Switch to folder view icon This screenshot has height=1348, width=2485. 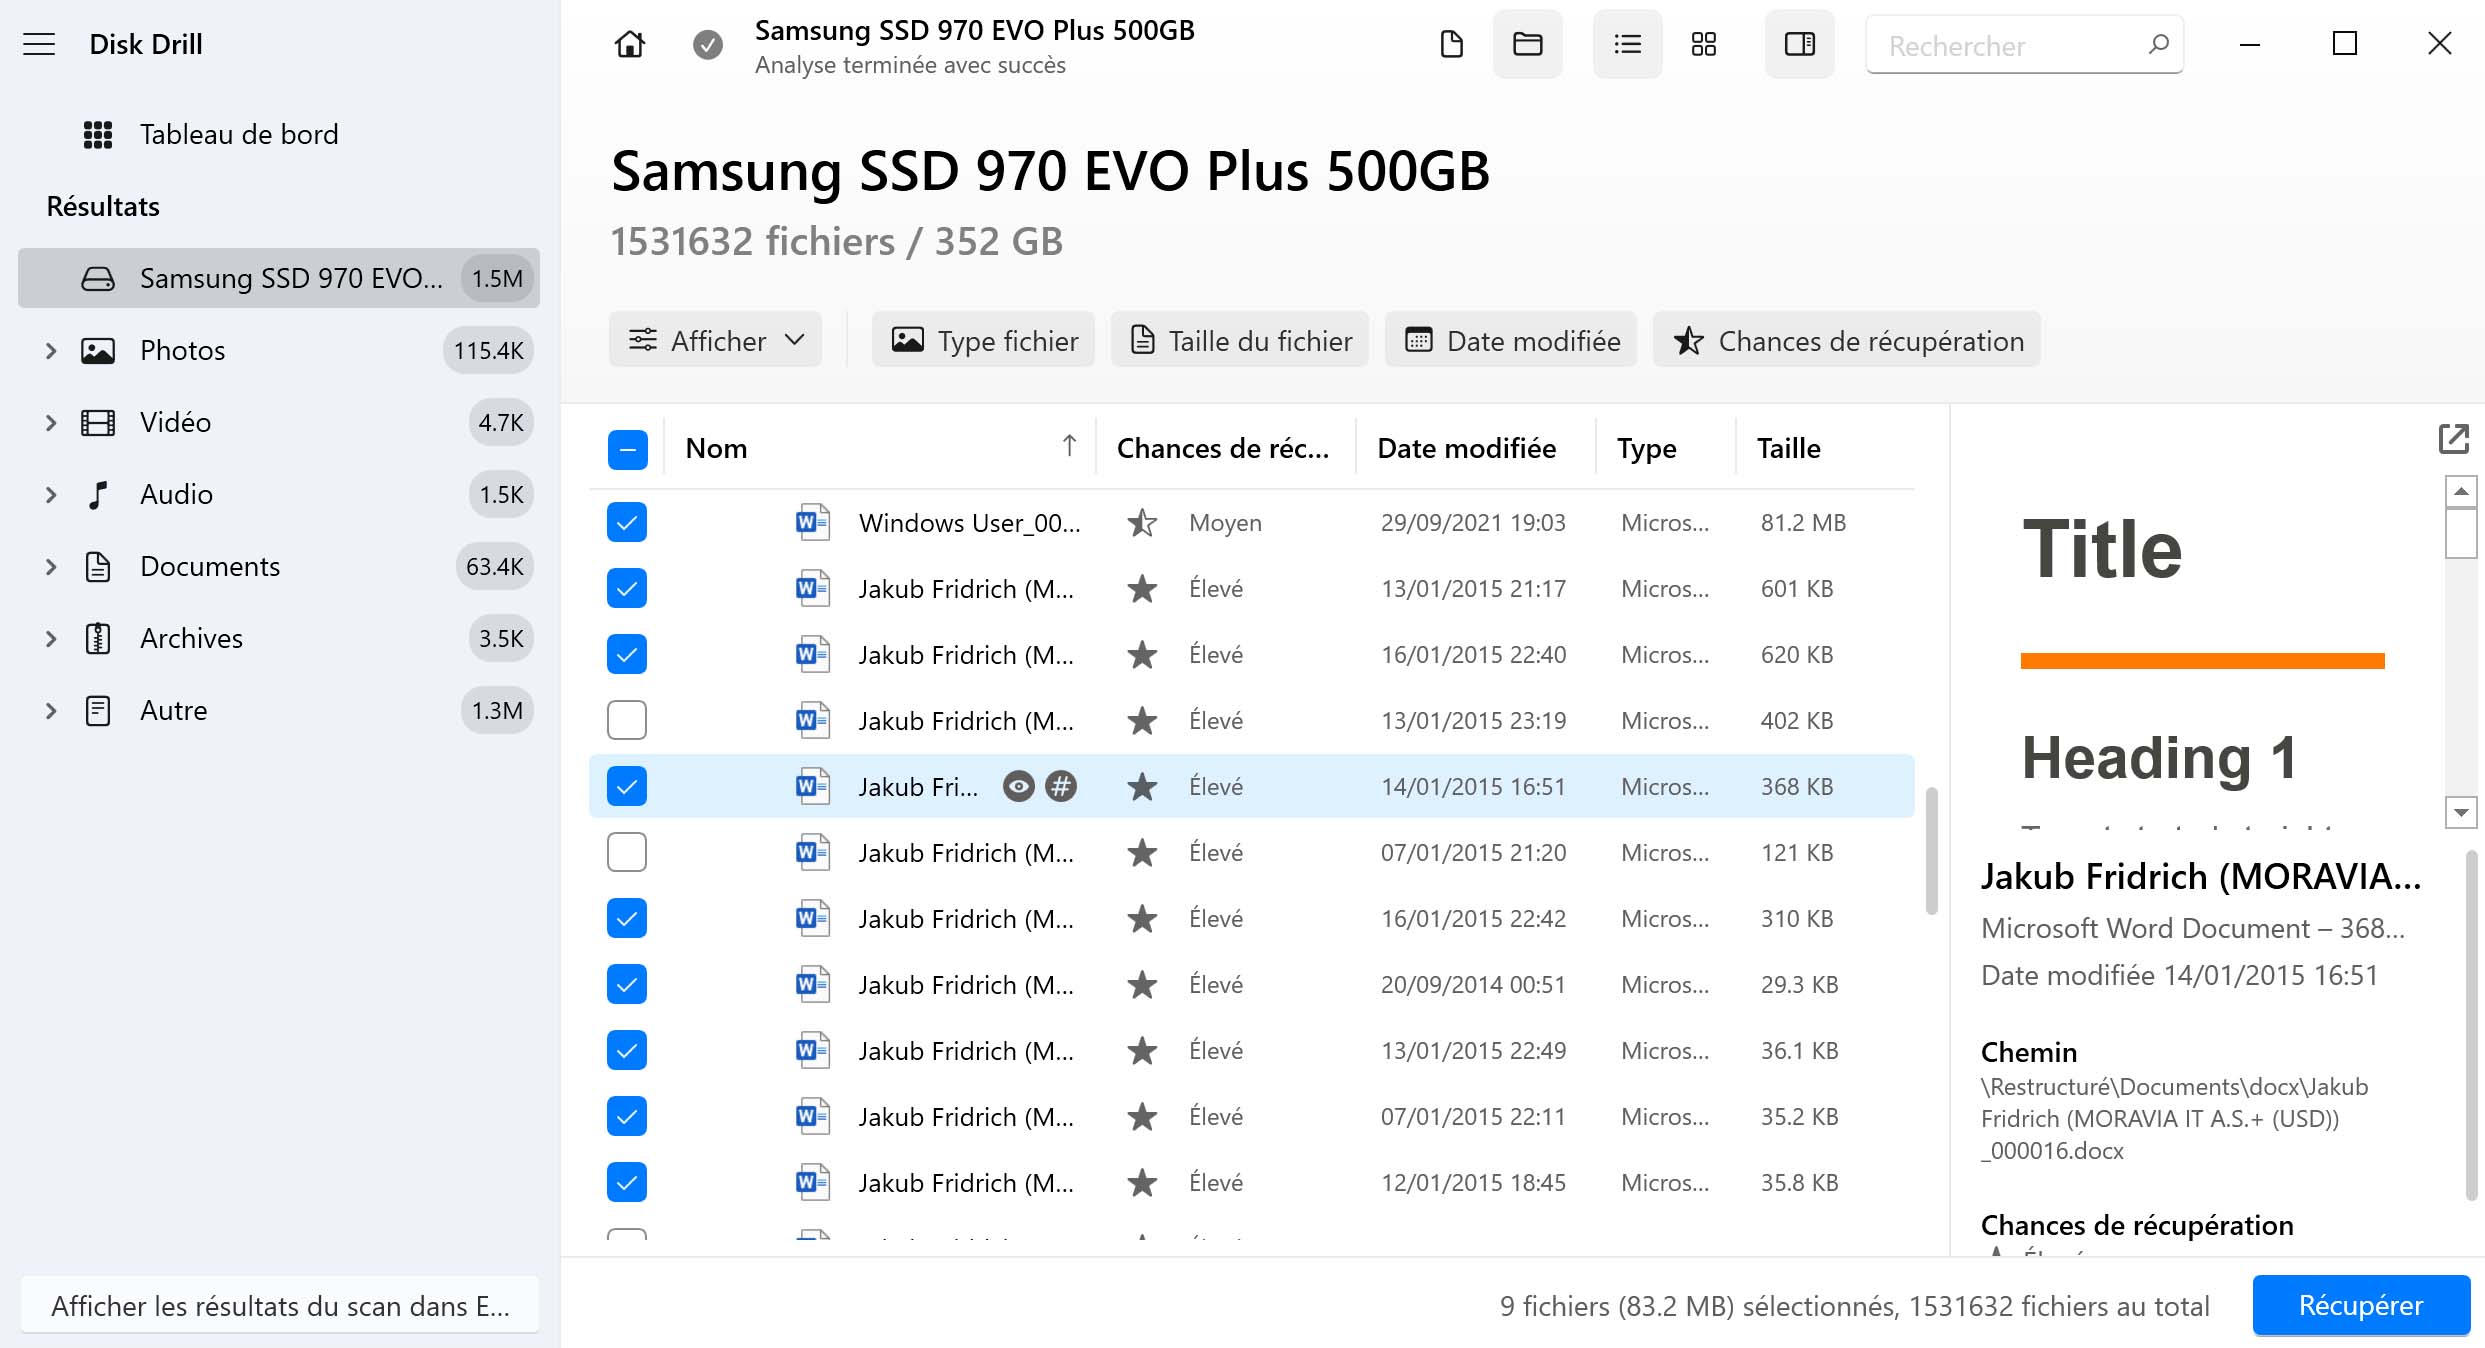(x=1527, y=44)
